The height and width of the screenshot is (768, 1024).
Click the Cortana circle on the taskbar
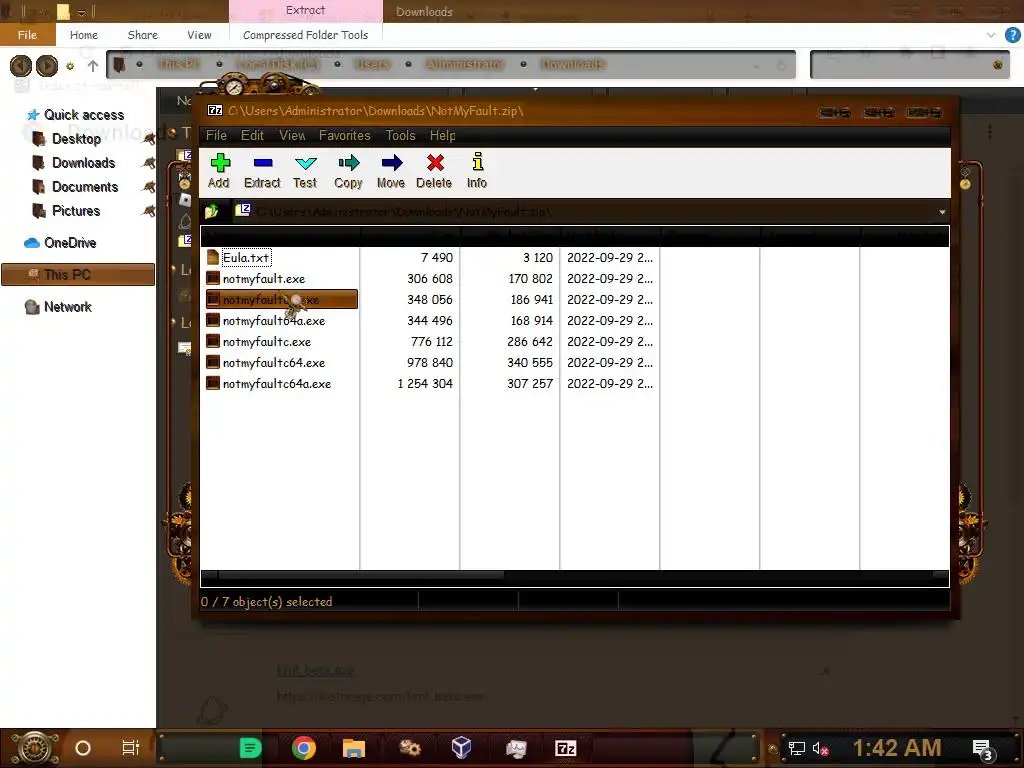[x=83, y=748]
